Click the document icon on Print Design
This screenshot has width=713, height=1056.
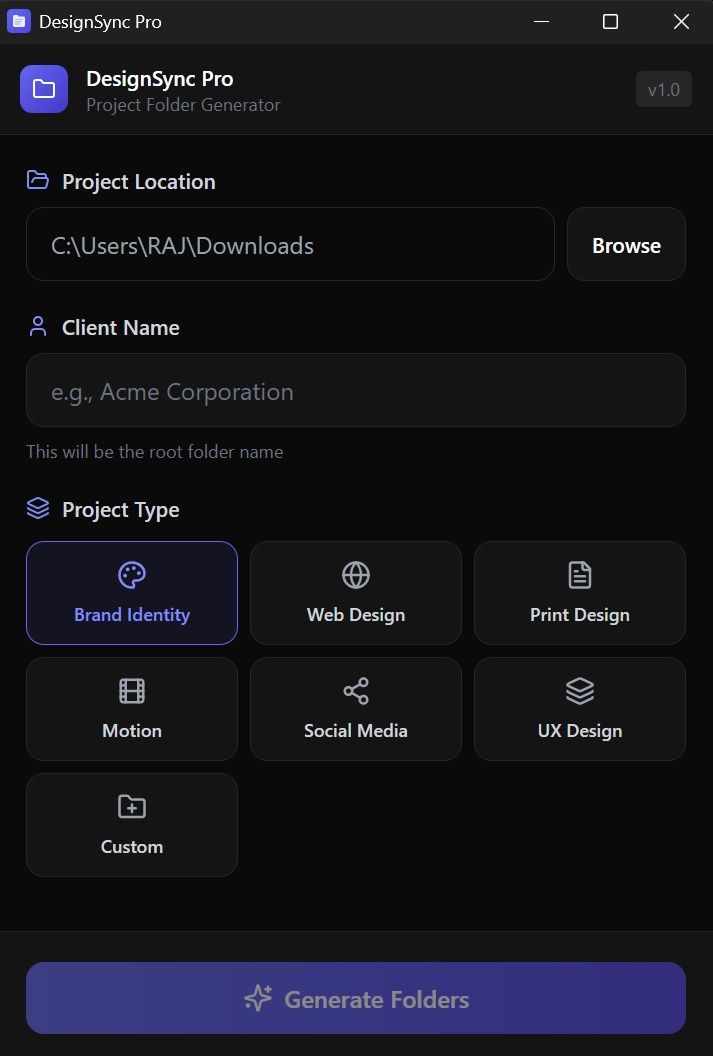point(580,575)
